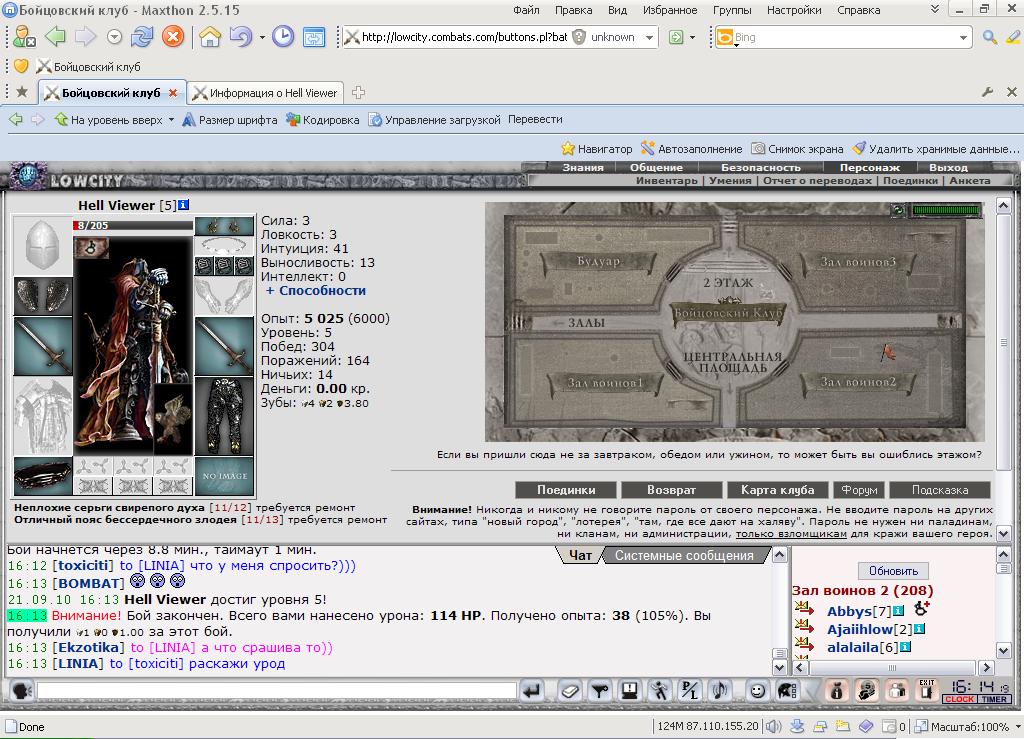Open the History clock icon
This screenshot has height=739, width=1024.
283,37
